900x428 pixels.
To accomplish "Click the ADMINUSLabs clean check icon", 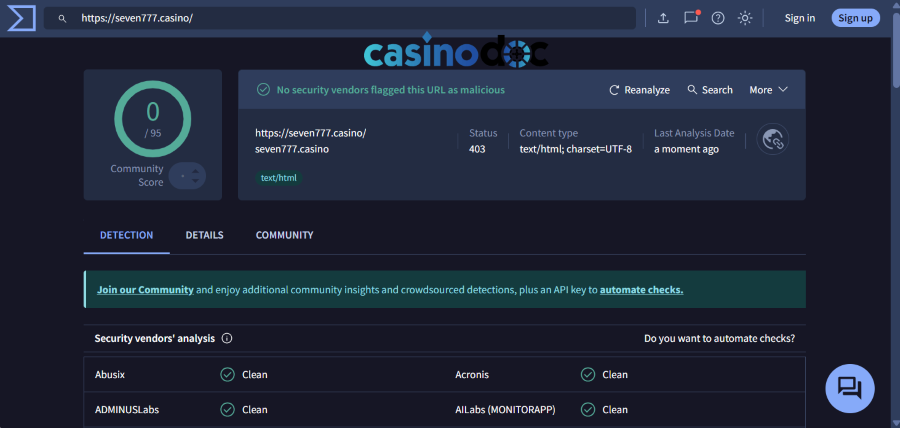I will pos(227,410).
